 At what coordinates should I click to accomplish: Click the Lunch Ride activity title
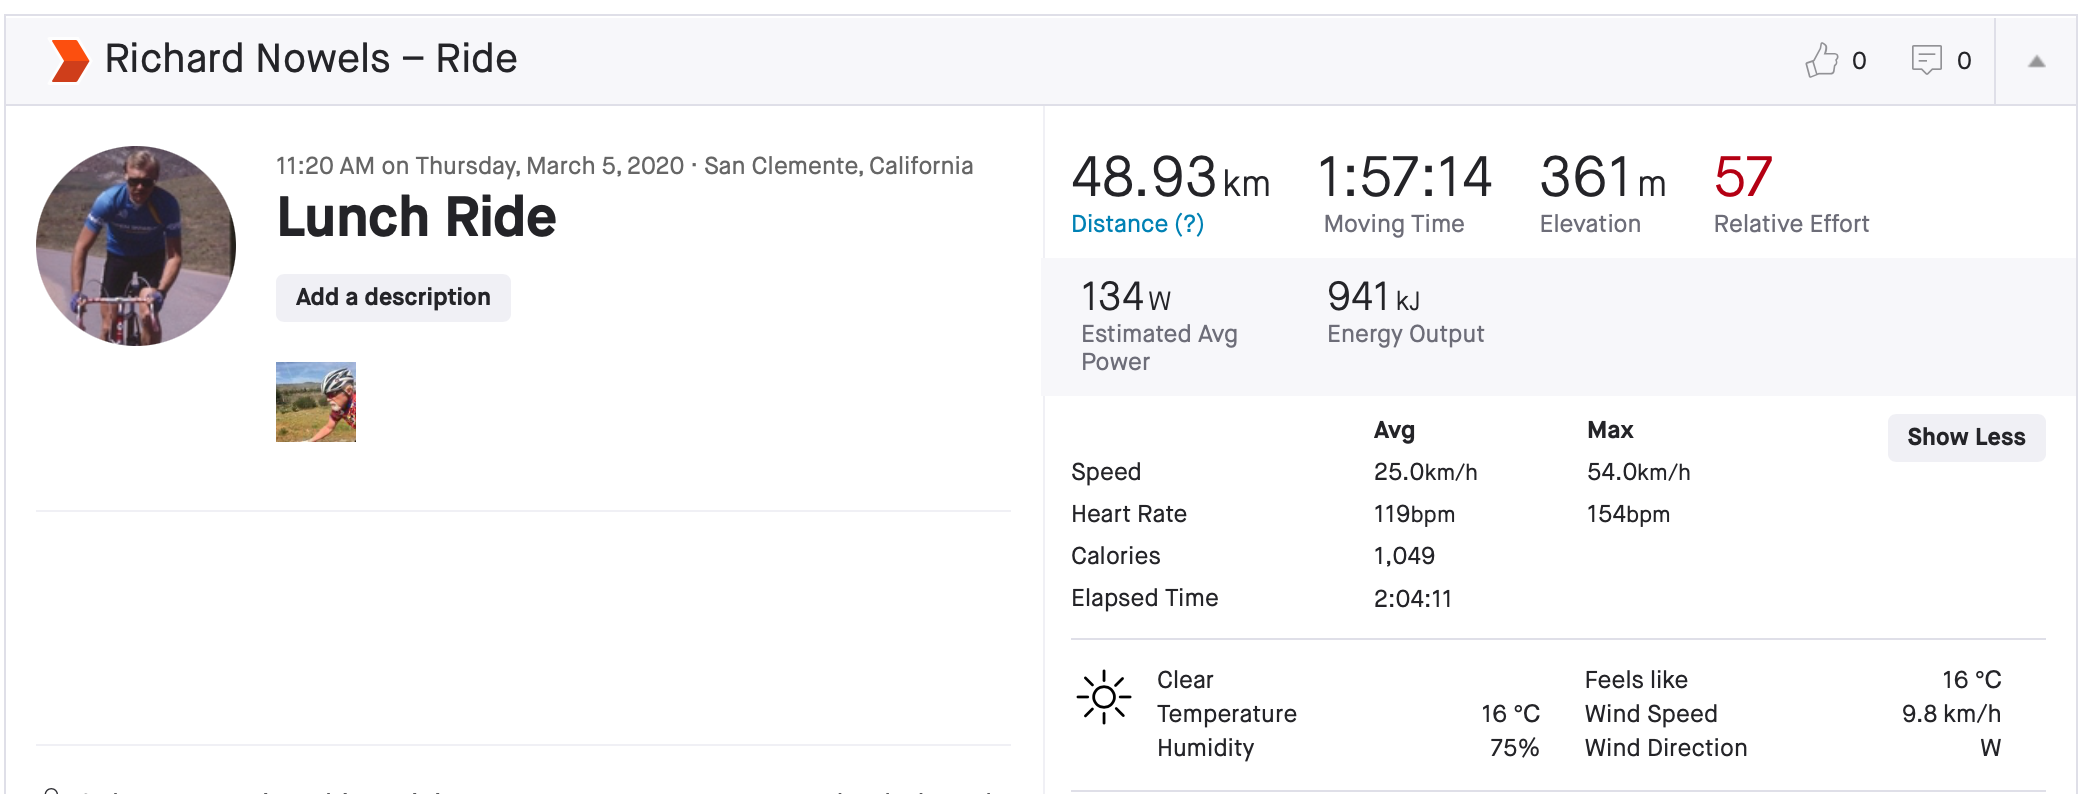pos(416,218)
